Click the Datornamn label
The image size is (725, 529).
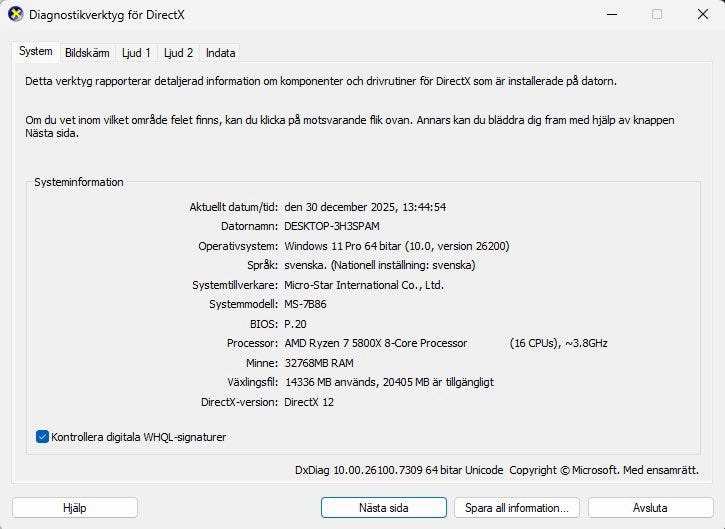[249, 226]
